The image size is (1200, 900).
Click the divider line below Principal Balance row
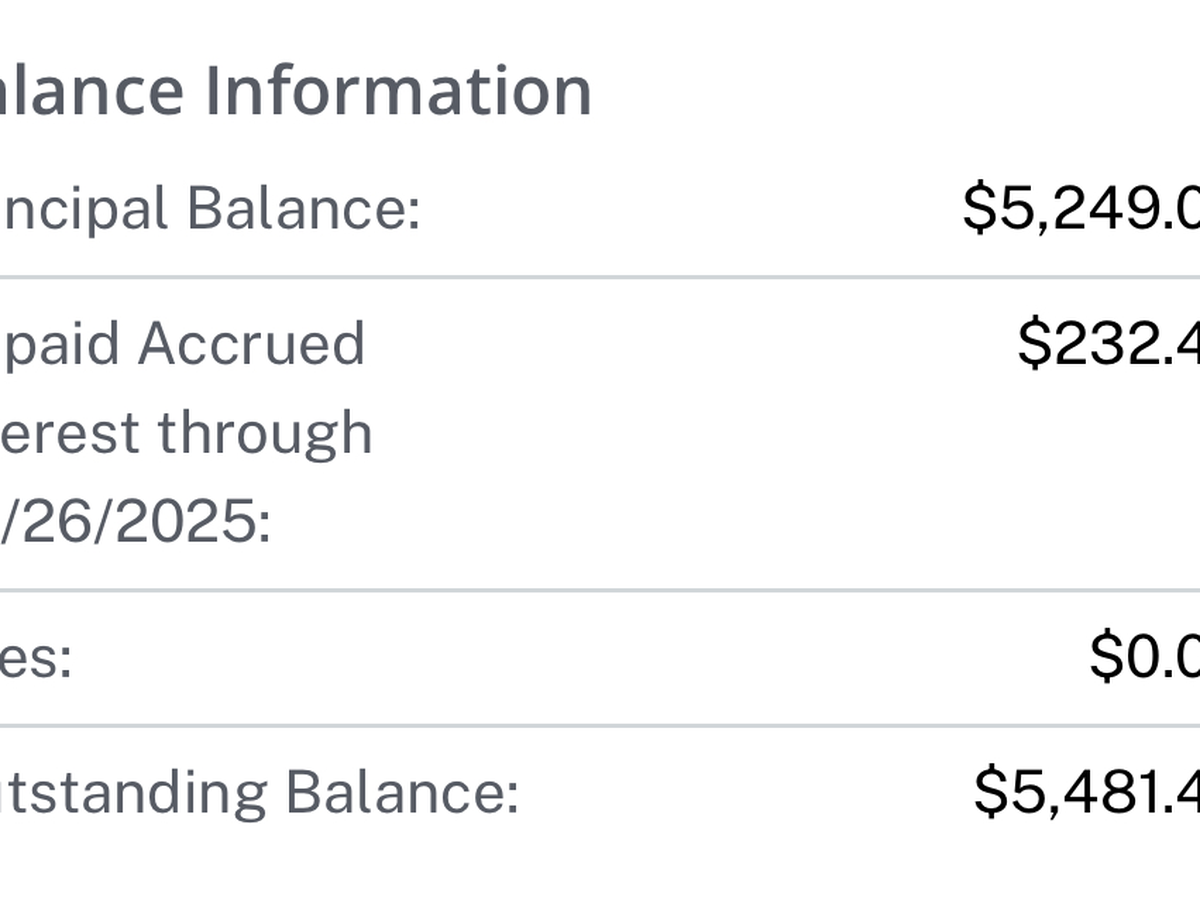[x=600, y=277]
